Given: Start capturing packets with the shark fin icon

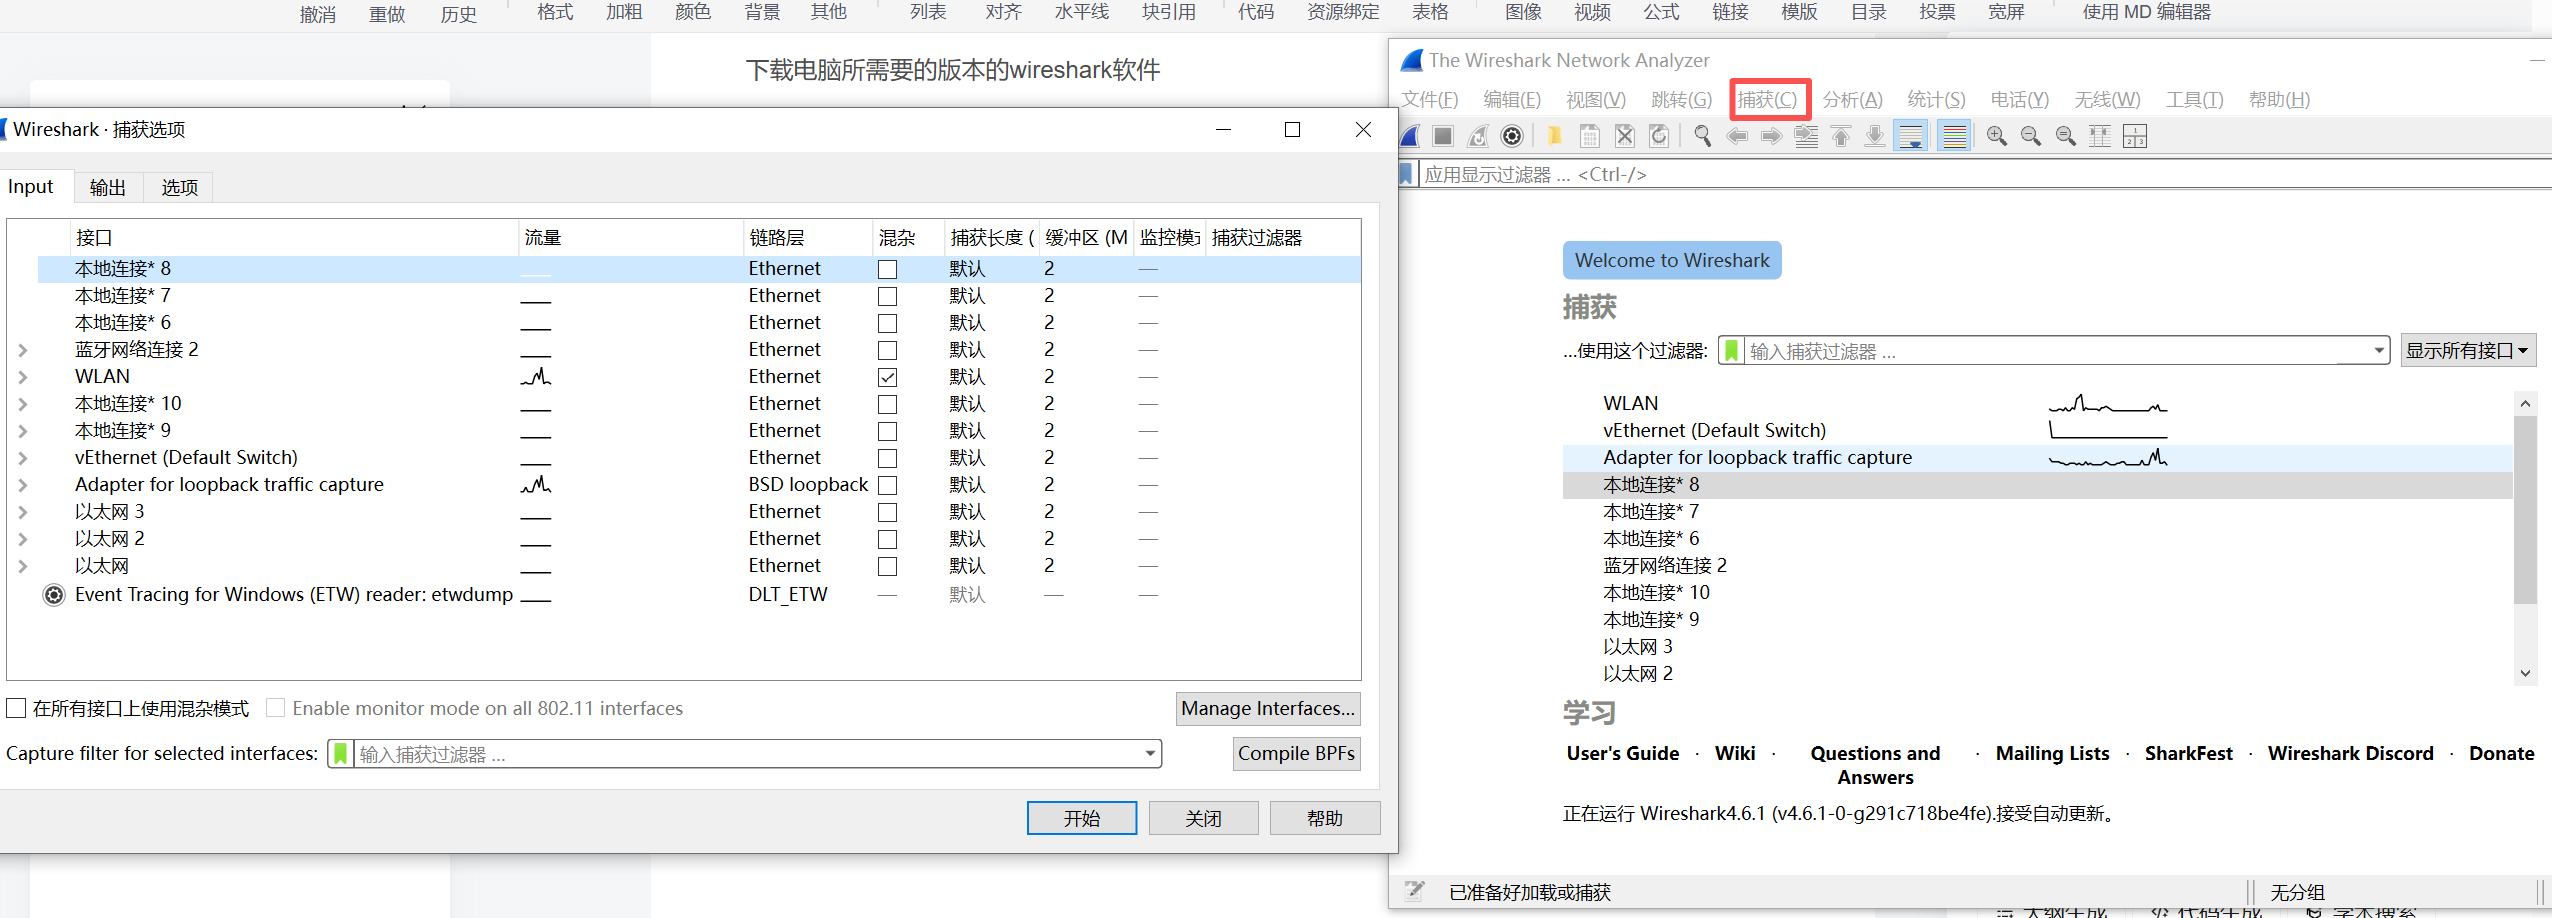Looking at the screenshot, I should point(1410,136).
